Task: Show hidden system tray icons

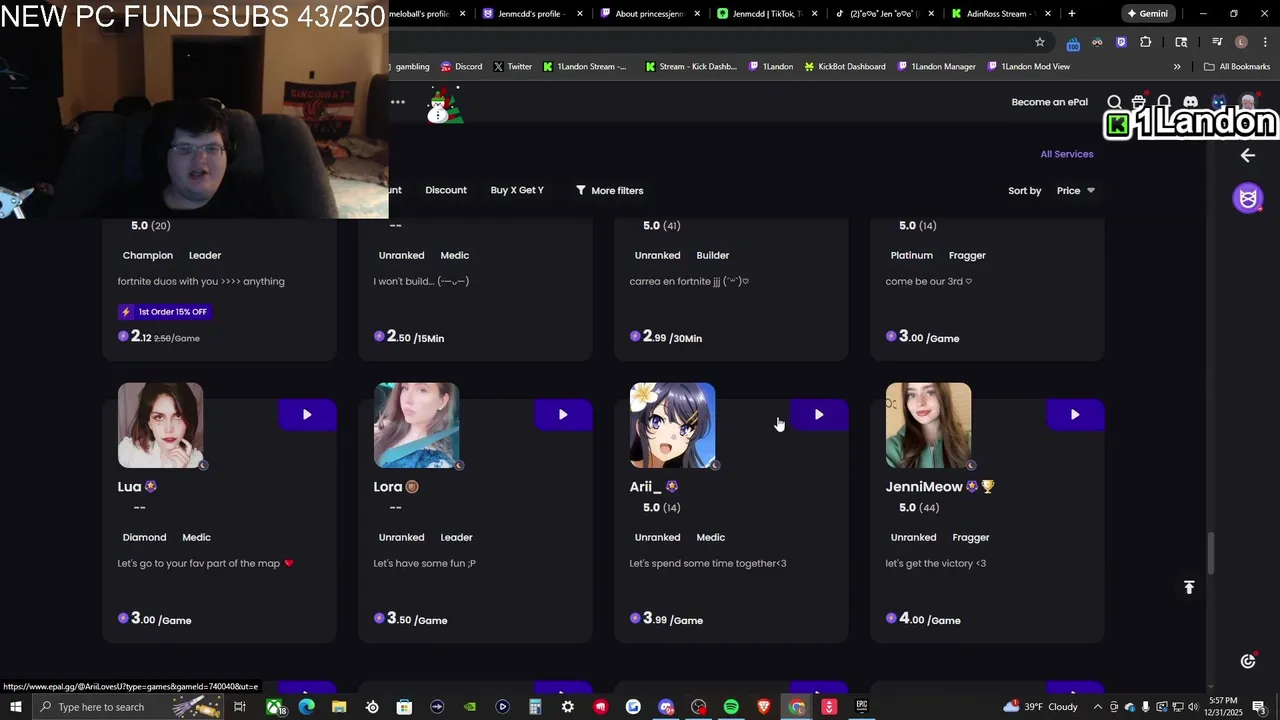Action: tap(1100, 707)
